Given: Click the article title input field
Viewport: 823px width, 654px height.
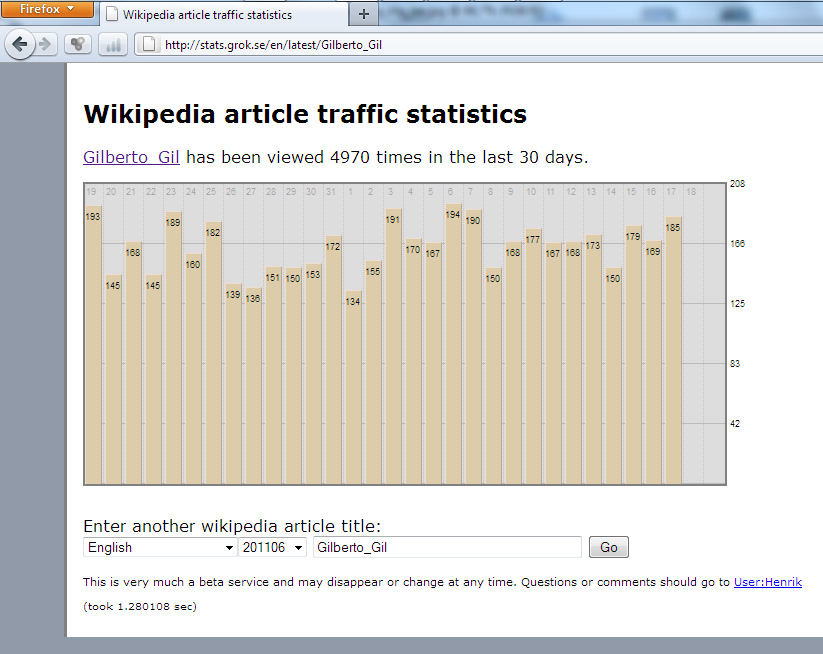Looking at the screenshot, I should 446,547.
